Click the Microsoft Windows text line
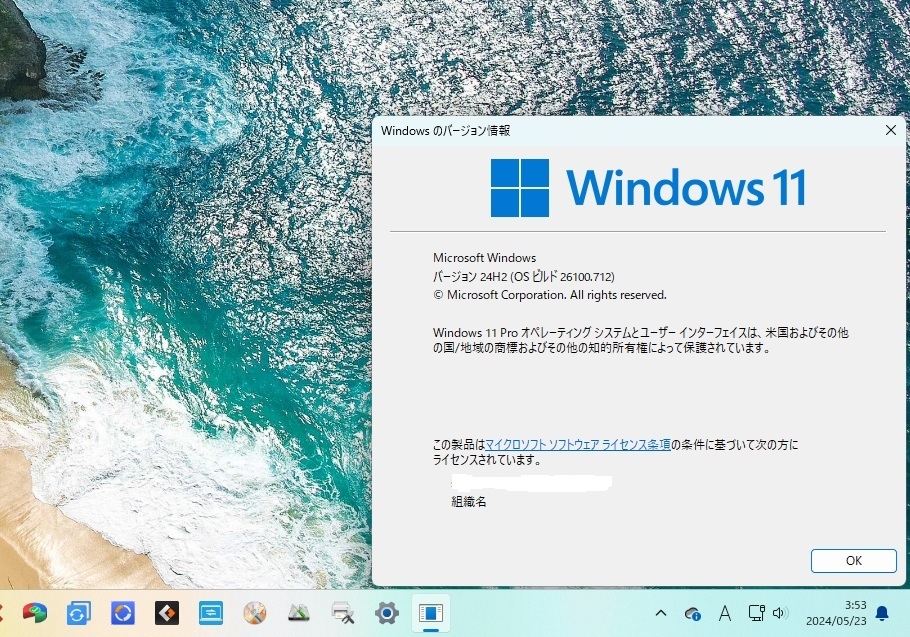 pyautogui.click(x=485, y=258)
